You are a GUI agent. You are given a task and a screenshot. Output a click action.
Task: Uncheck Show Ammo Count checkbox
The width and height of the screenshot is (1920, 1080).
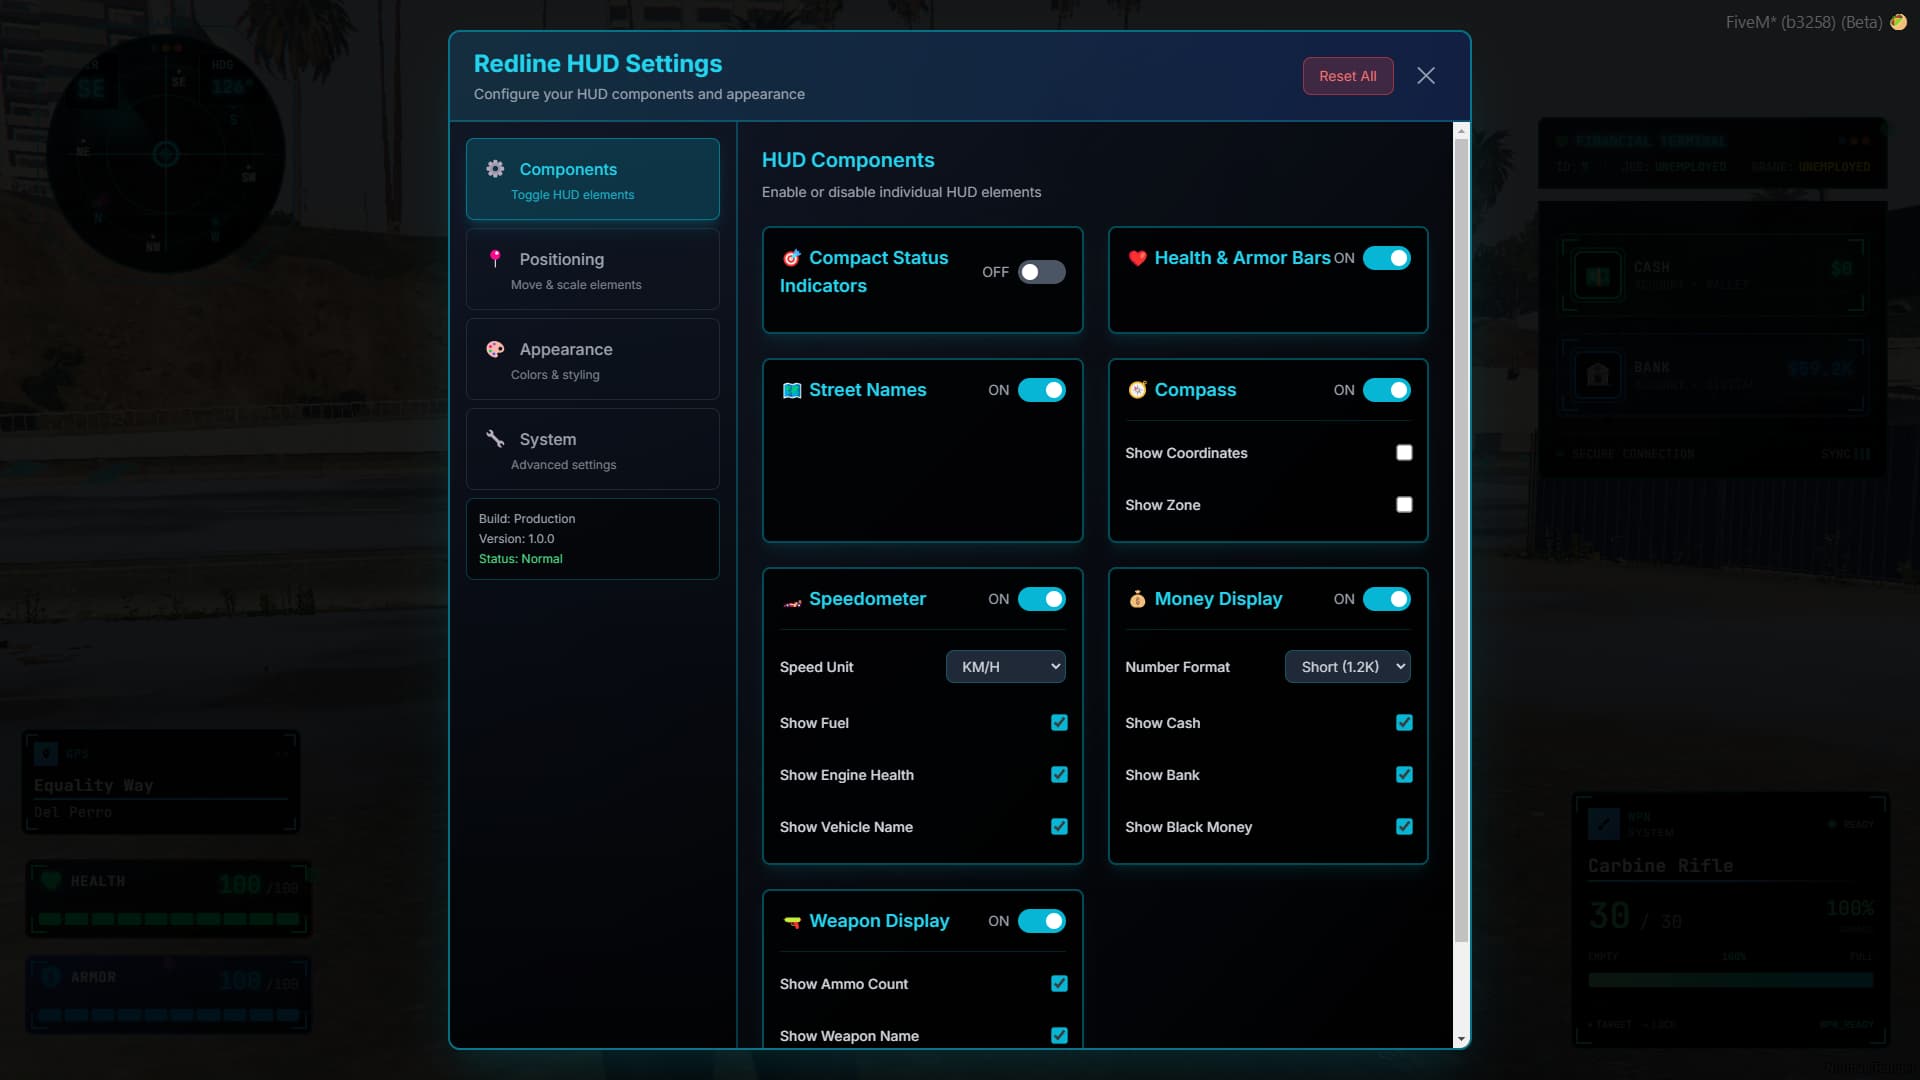click(1059, 984)
